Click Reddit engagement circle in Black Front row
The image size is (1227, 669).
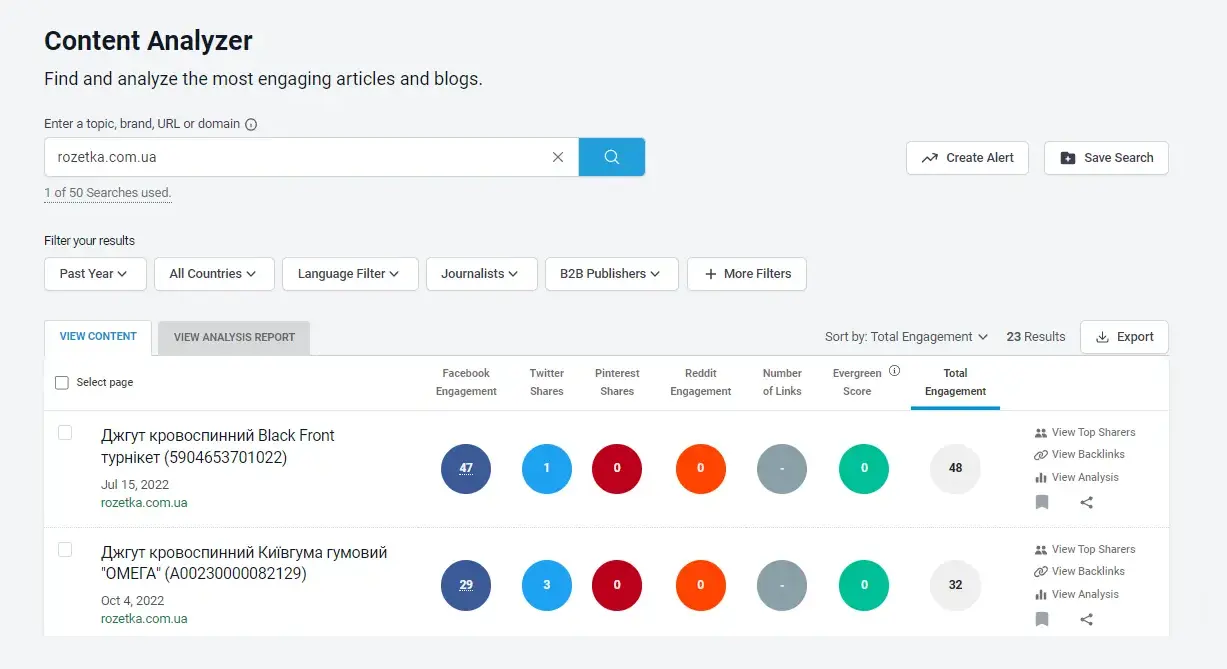tap(701, 468)
